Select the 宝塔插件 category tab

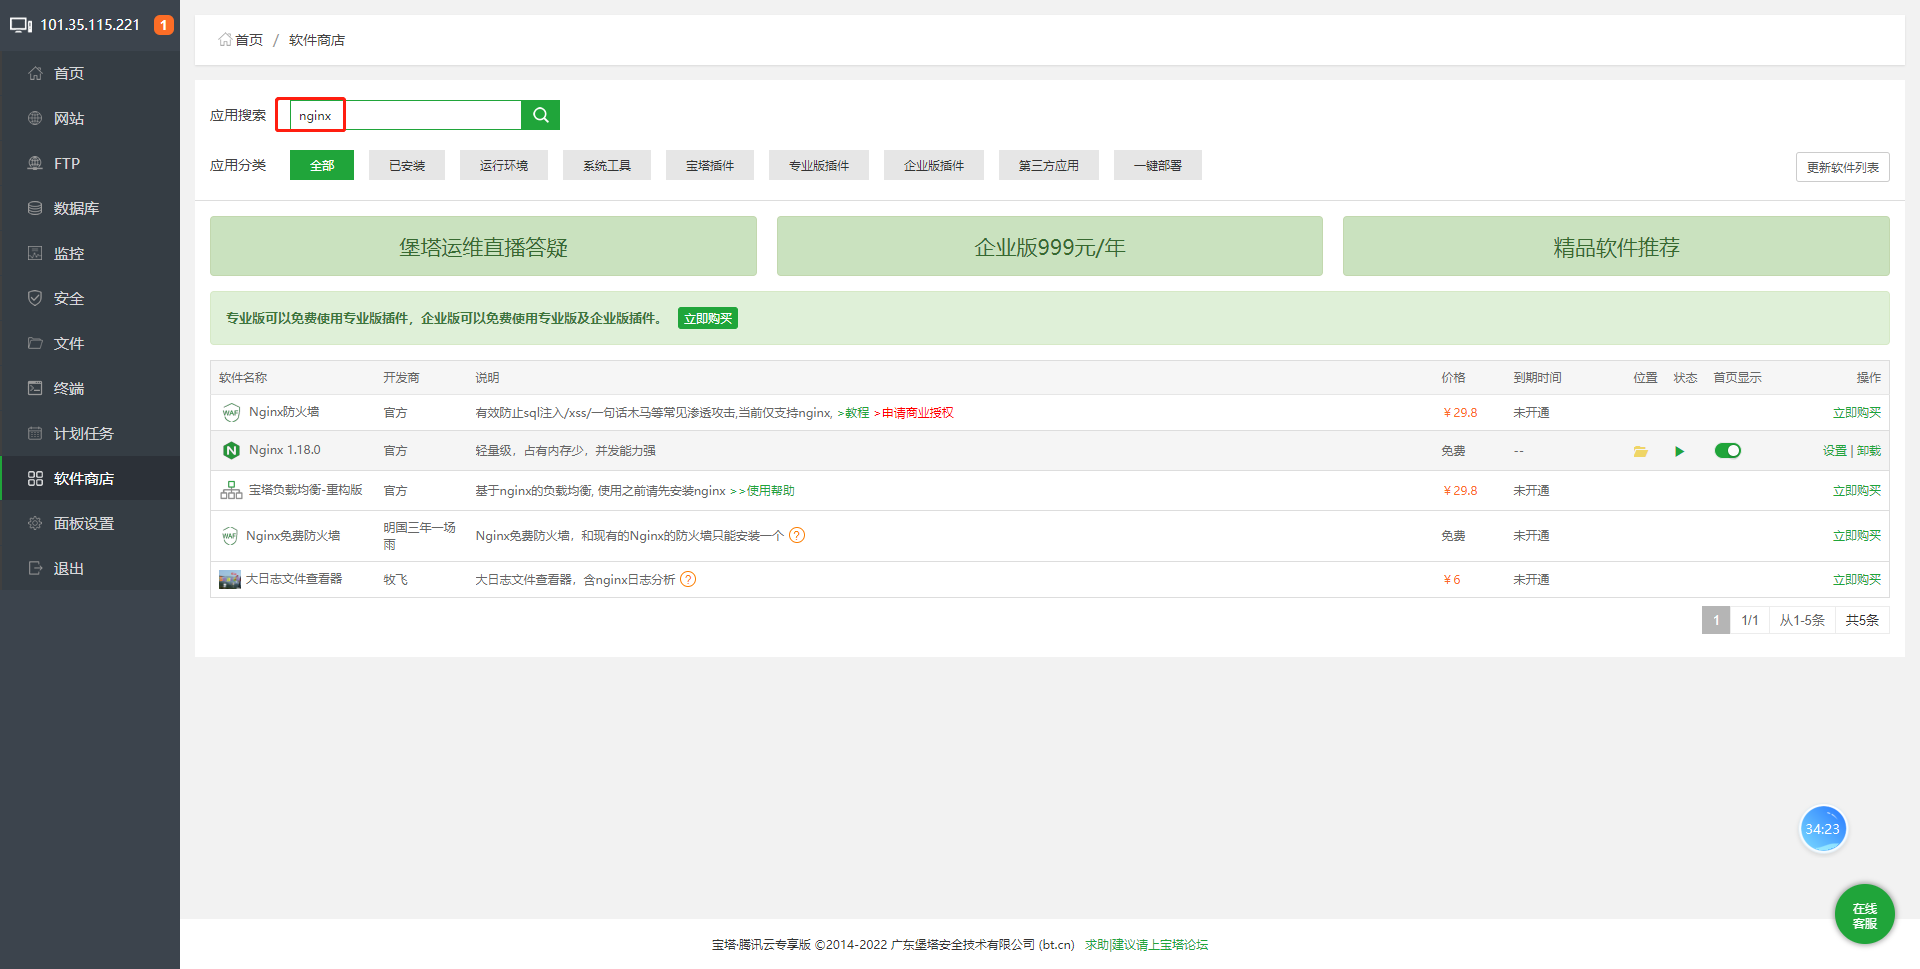pyautogui.click(x=710, y=165)
